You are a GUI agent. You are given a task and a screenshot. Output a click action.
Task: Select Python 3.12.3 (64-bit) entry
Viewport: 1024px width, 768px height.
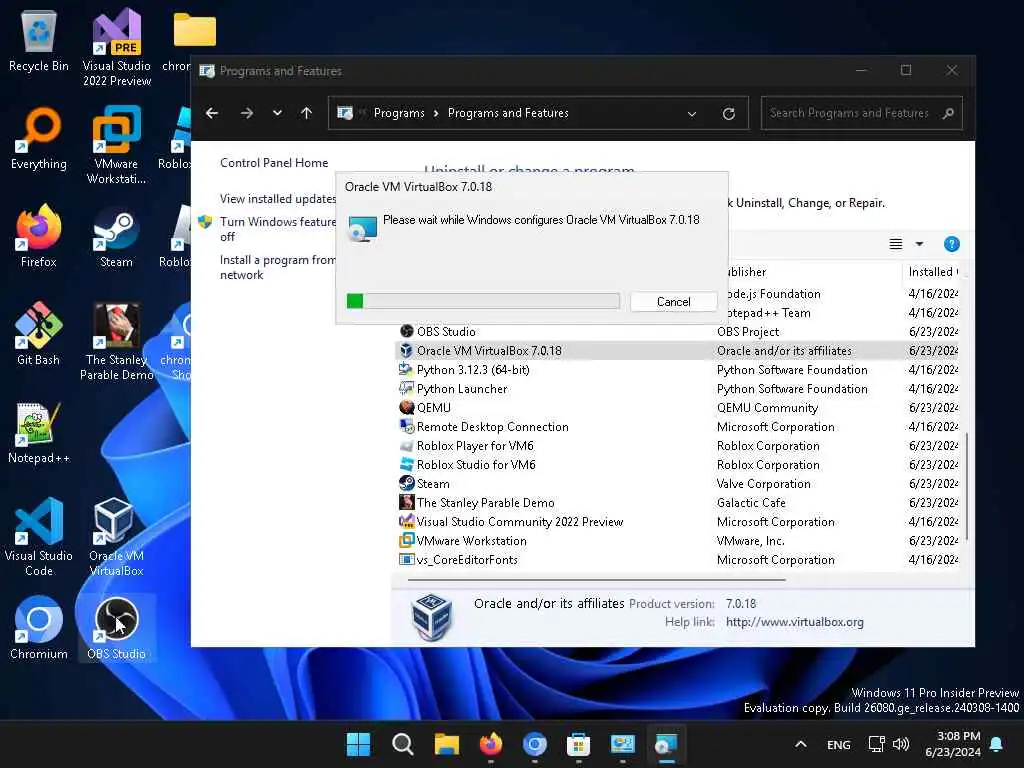[678, 370]
